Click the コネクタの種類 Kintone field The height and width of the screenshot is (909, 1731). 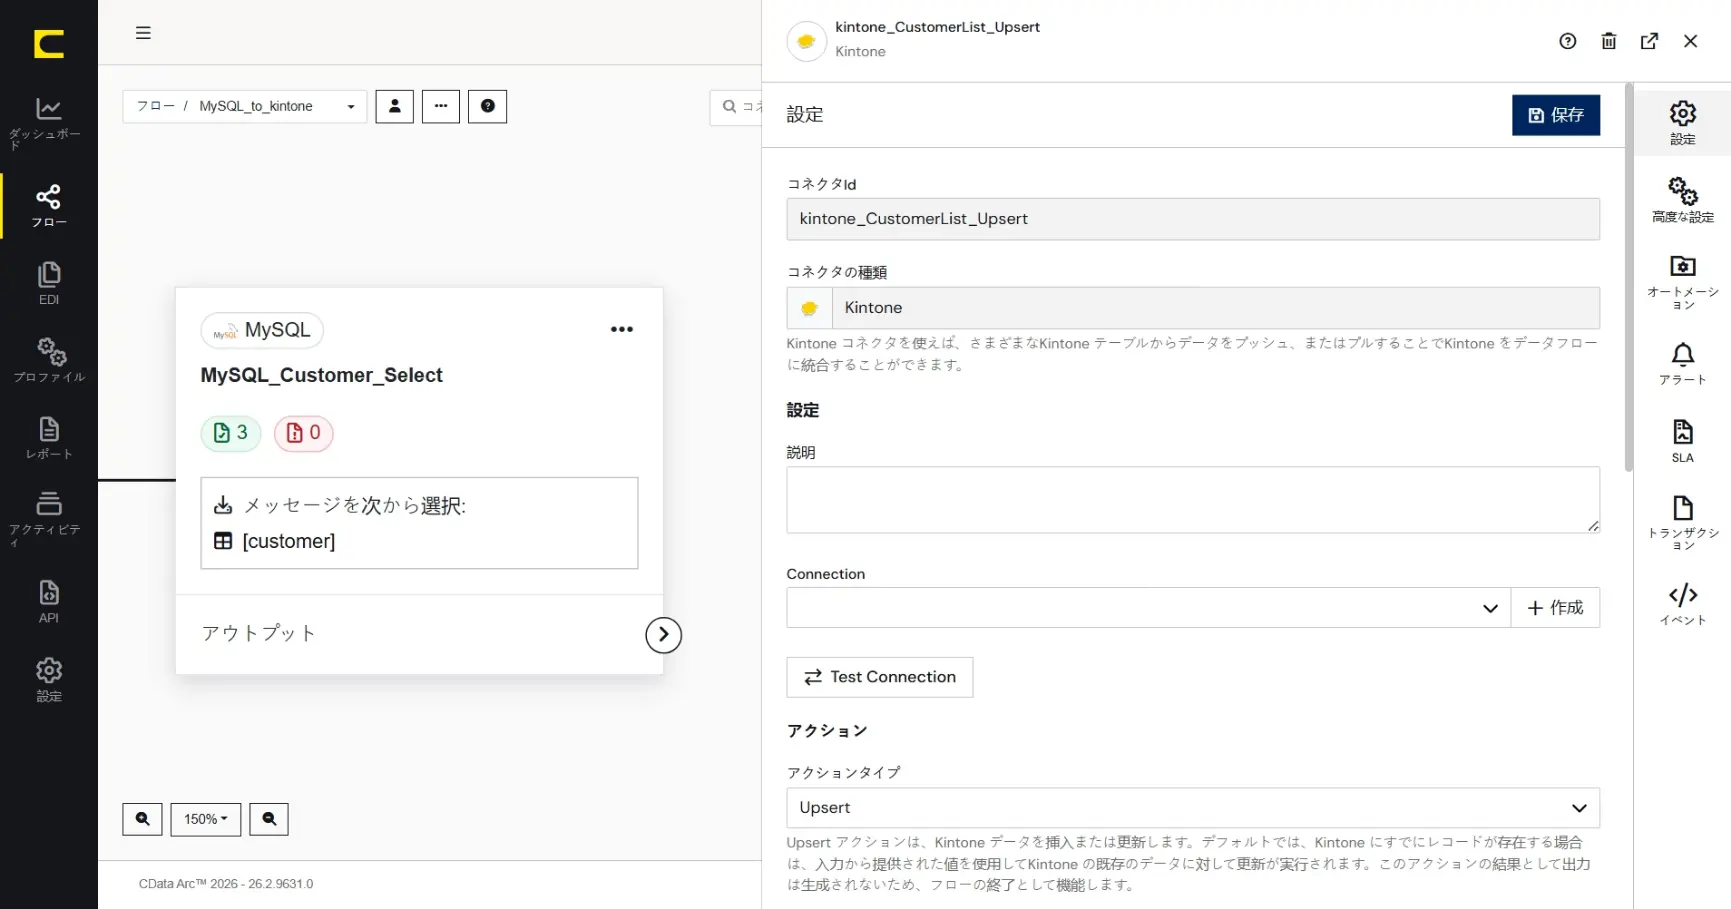tap(1216, 308)
